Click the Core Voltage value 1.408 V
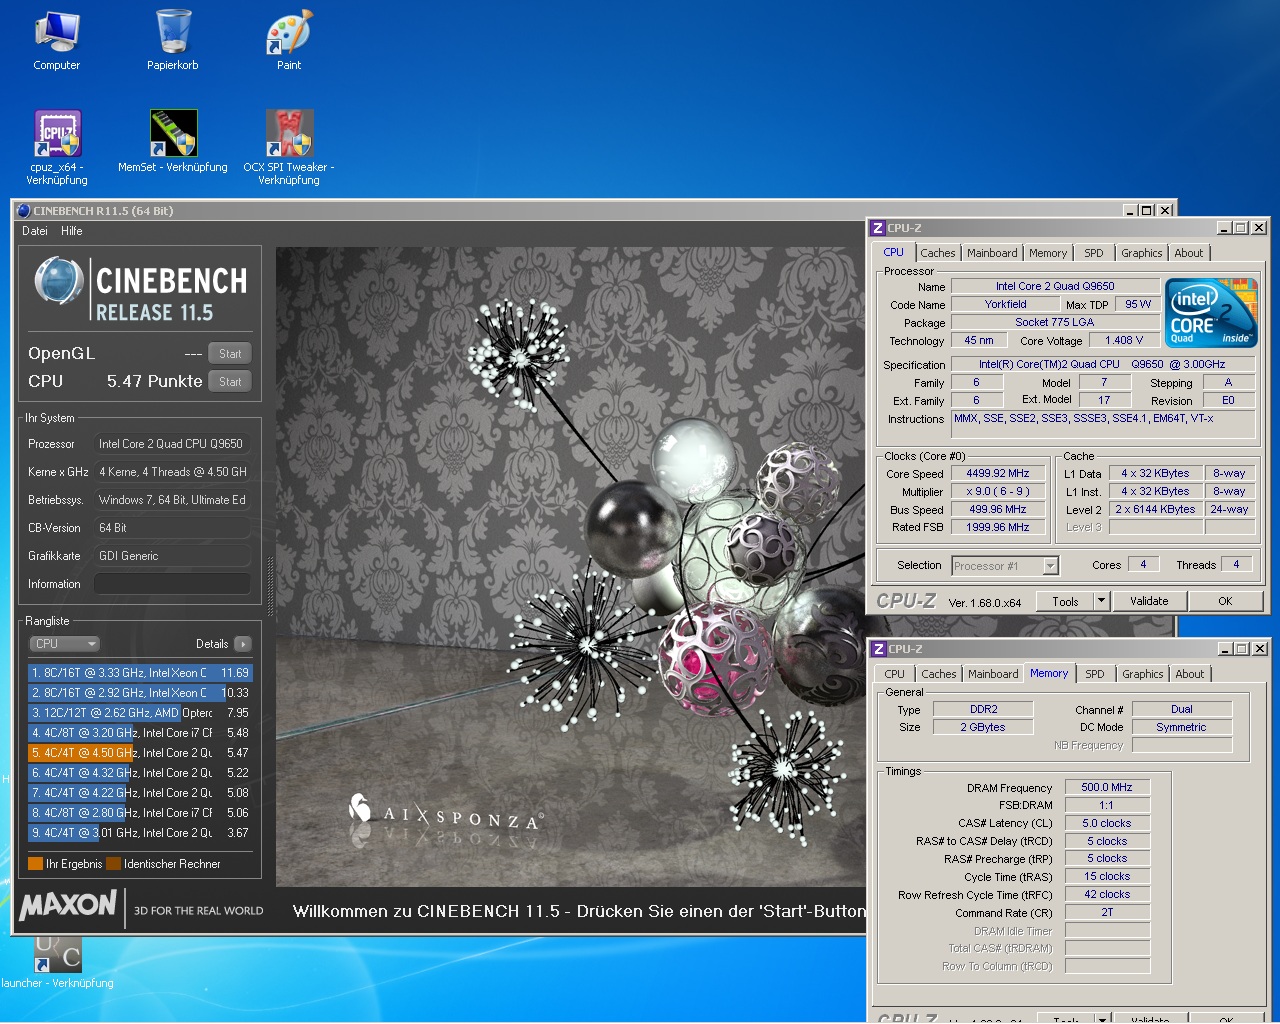1280x1024 pixels. pyautogui.click(x=1124, y=341)
